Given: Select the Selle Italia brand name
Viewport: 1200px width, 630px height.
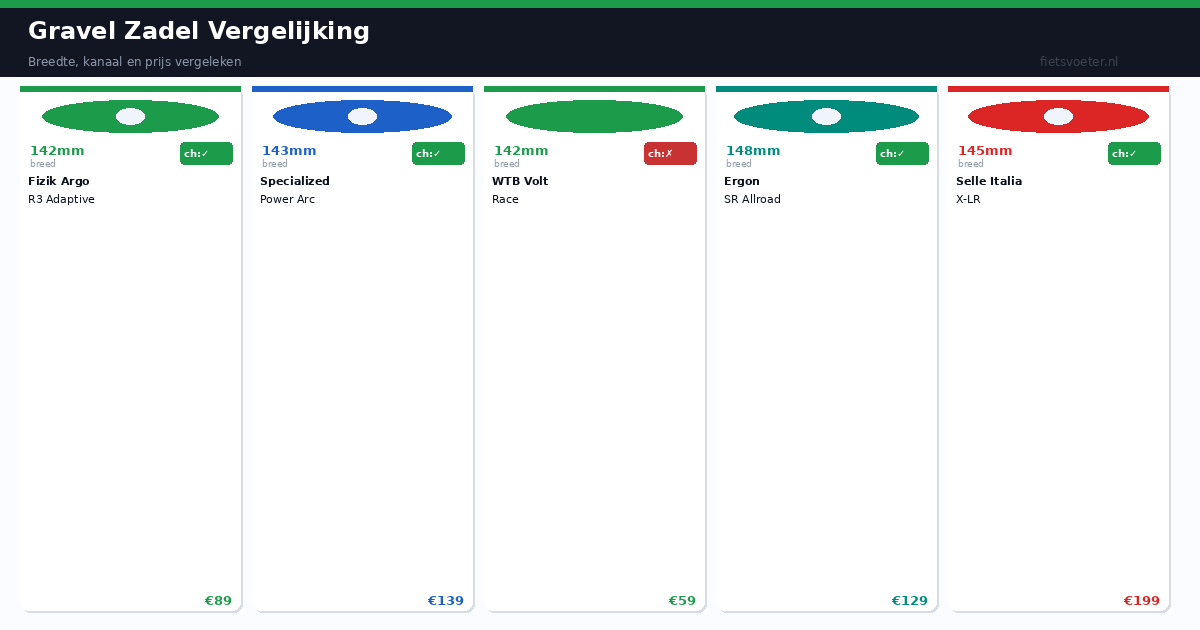Looking at the screenshot, I should 989,181.
